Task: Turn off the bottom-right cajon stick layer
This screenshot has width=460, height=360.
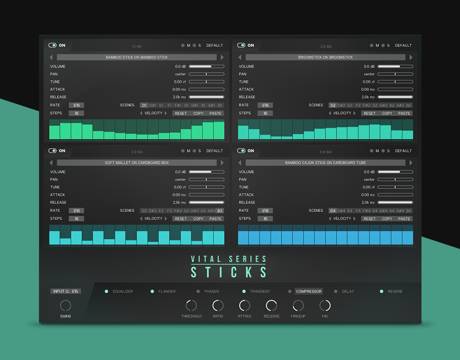Action: [x=241, y=151]
